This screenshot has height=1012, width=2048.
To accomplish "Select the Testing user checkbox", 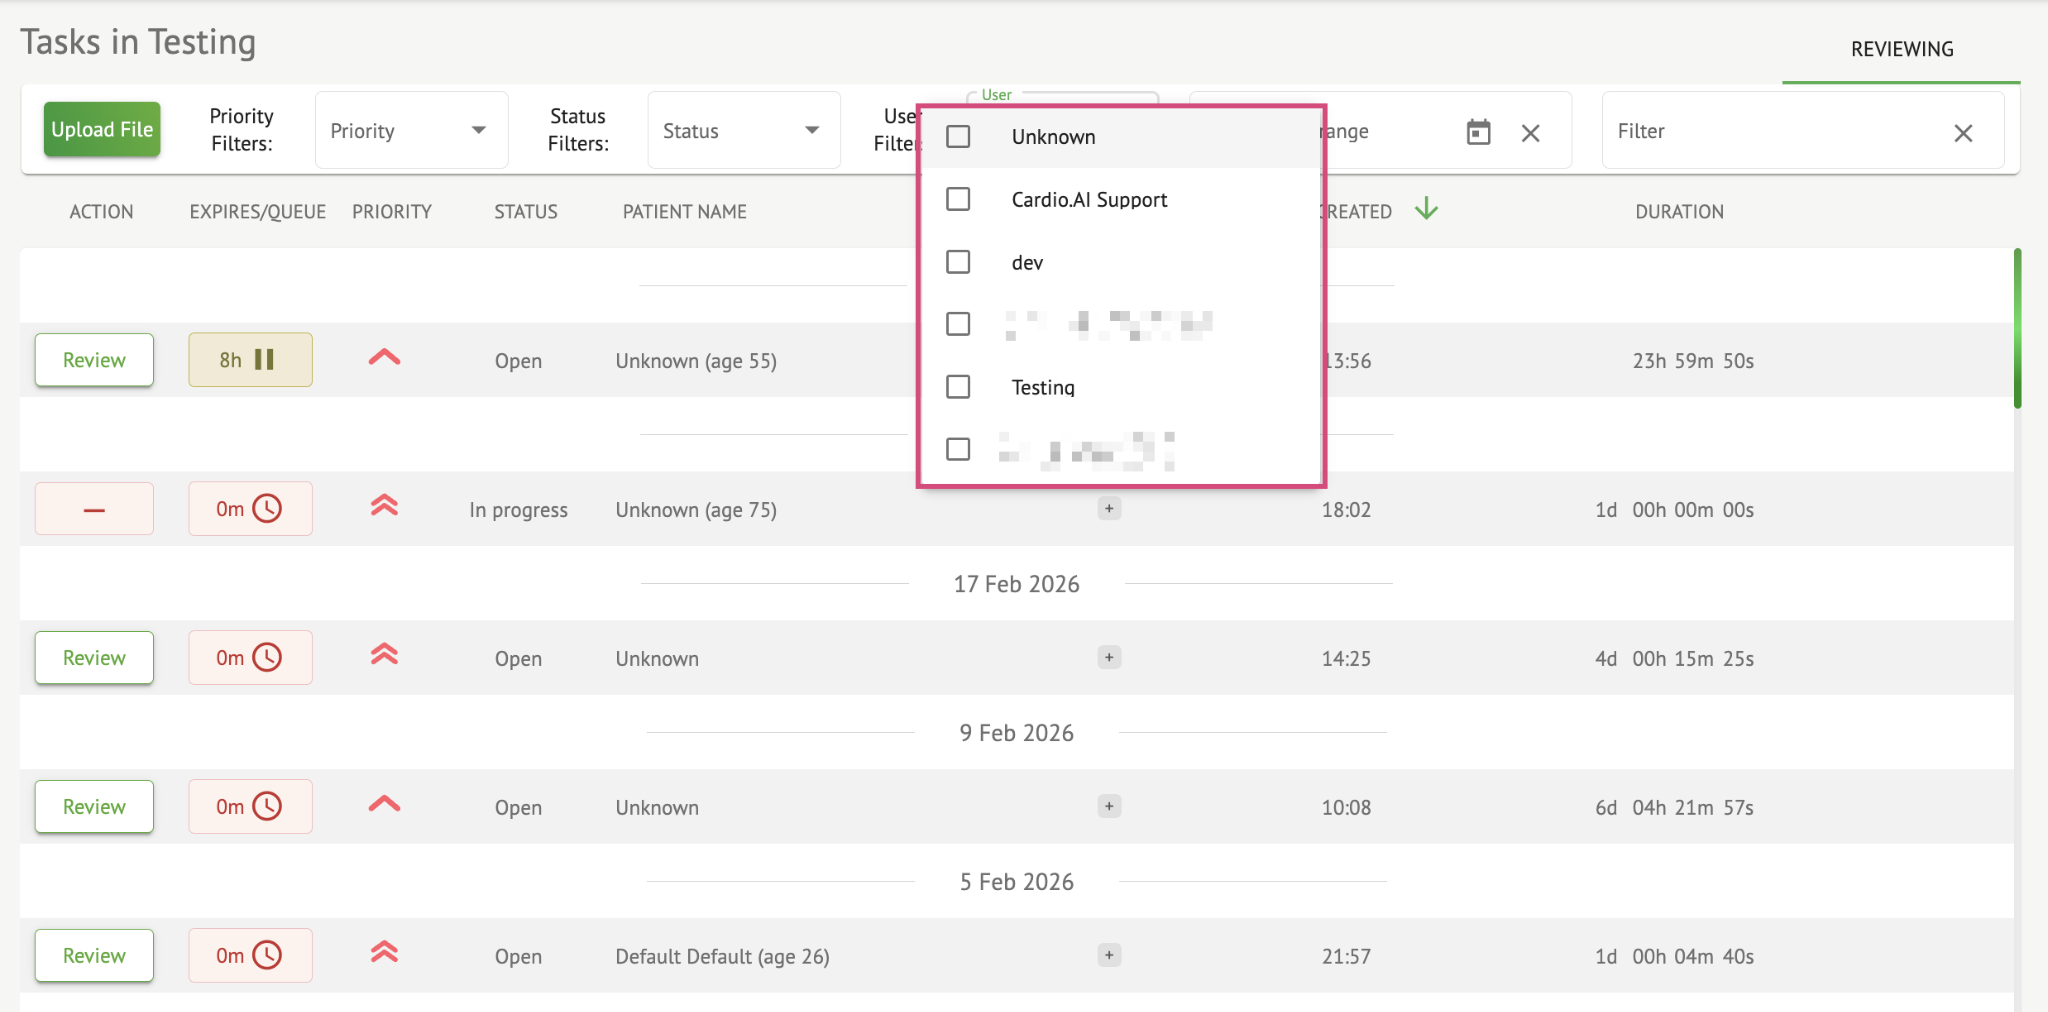I will [x=958, y=387].
